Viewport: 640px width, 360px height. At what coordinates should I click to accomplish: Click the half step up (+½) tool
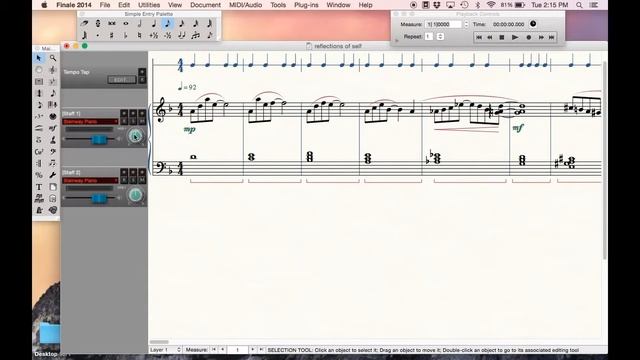(x=153, y=36)
